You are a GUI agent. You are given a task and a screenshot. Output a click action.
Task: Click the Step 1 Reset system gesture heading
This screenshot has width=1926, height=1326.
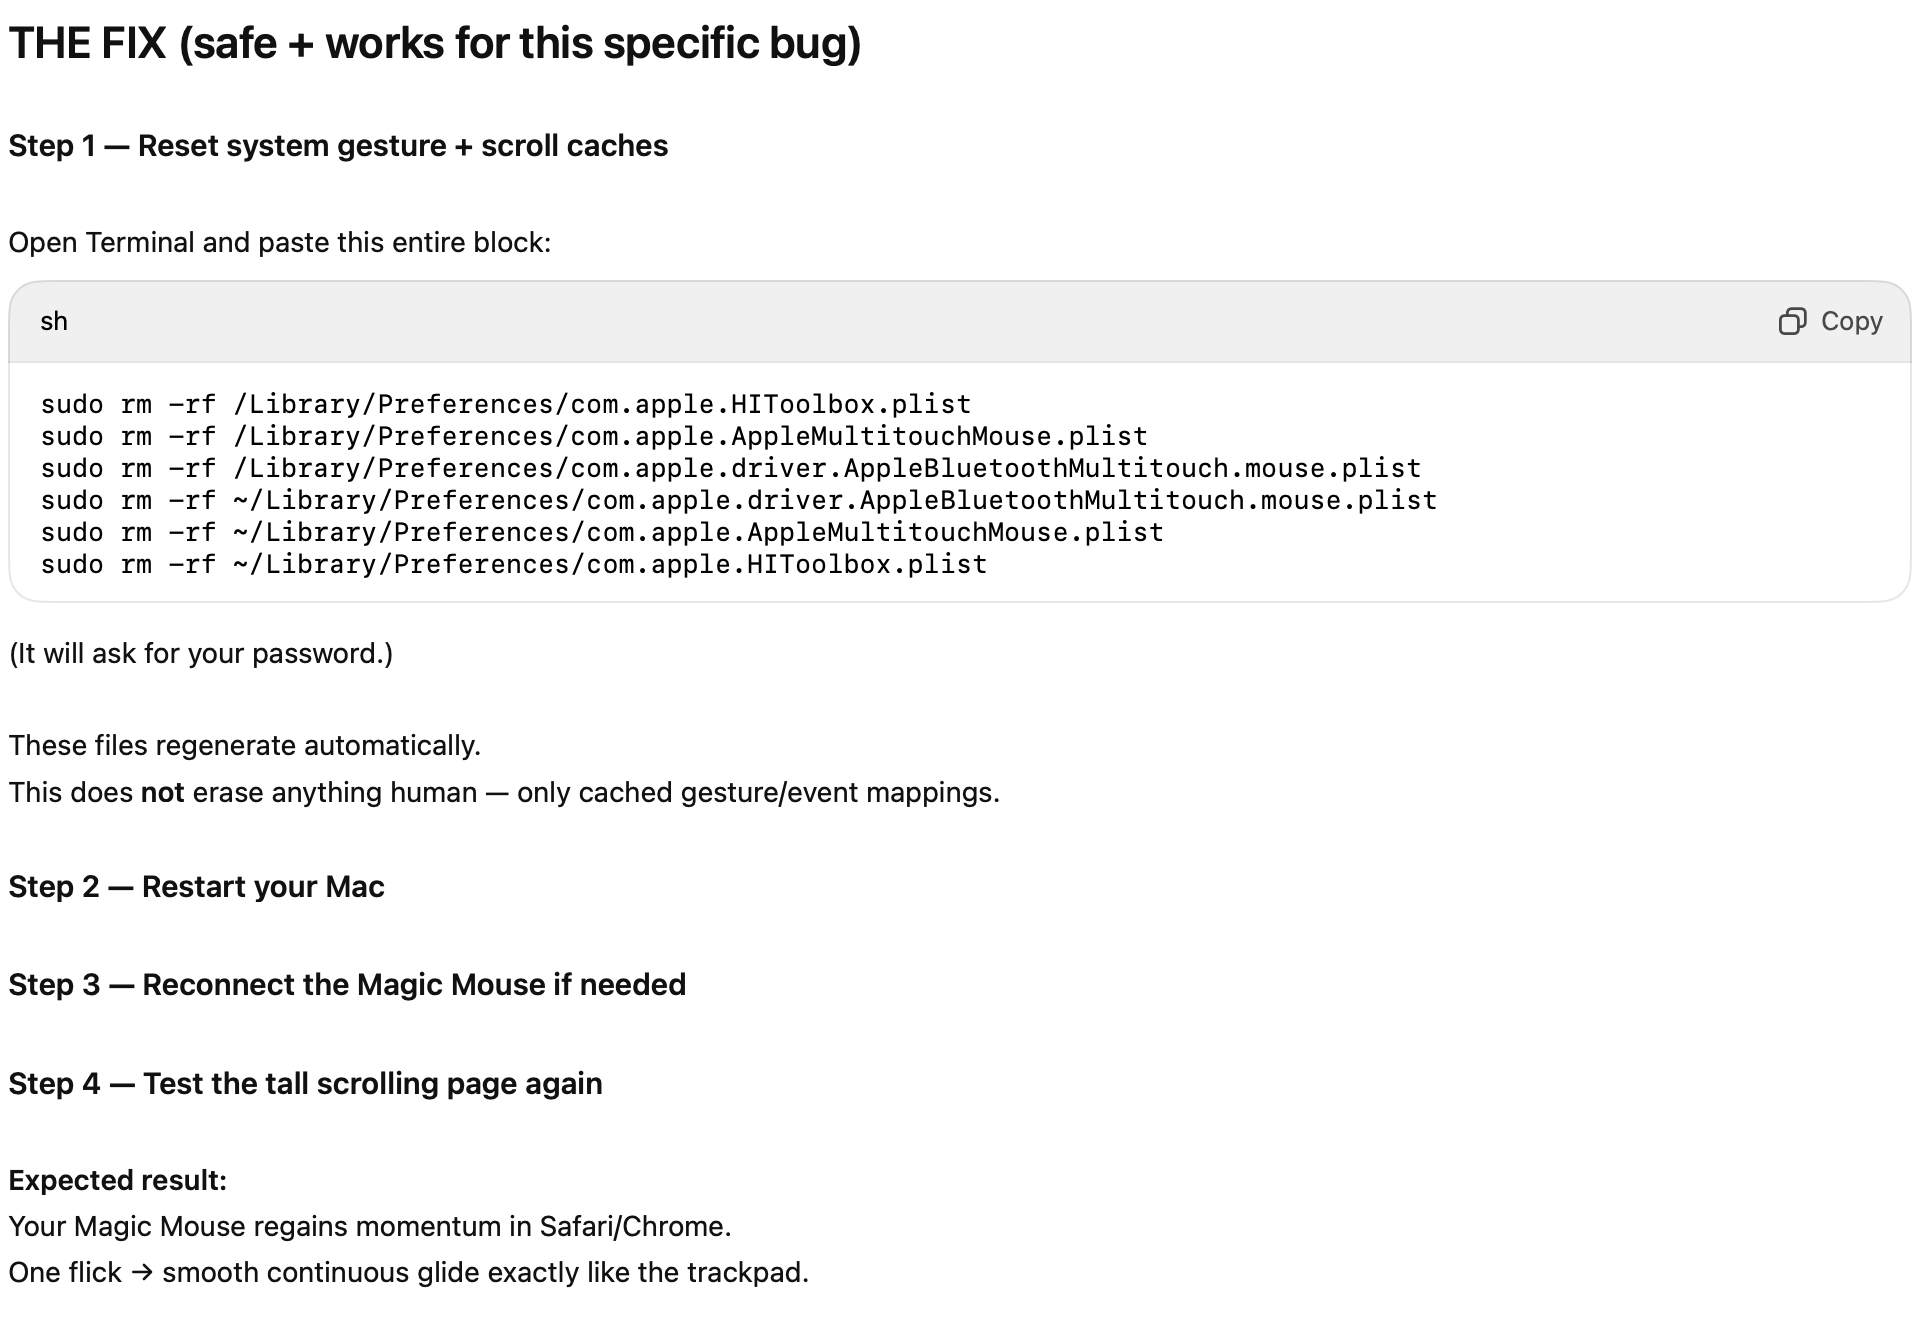tap(338, 146)
